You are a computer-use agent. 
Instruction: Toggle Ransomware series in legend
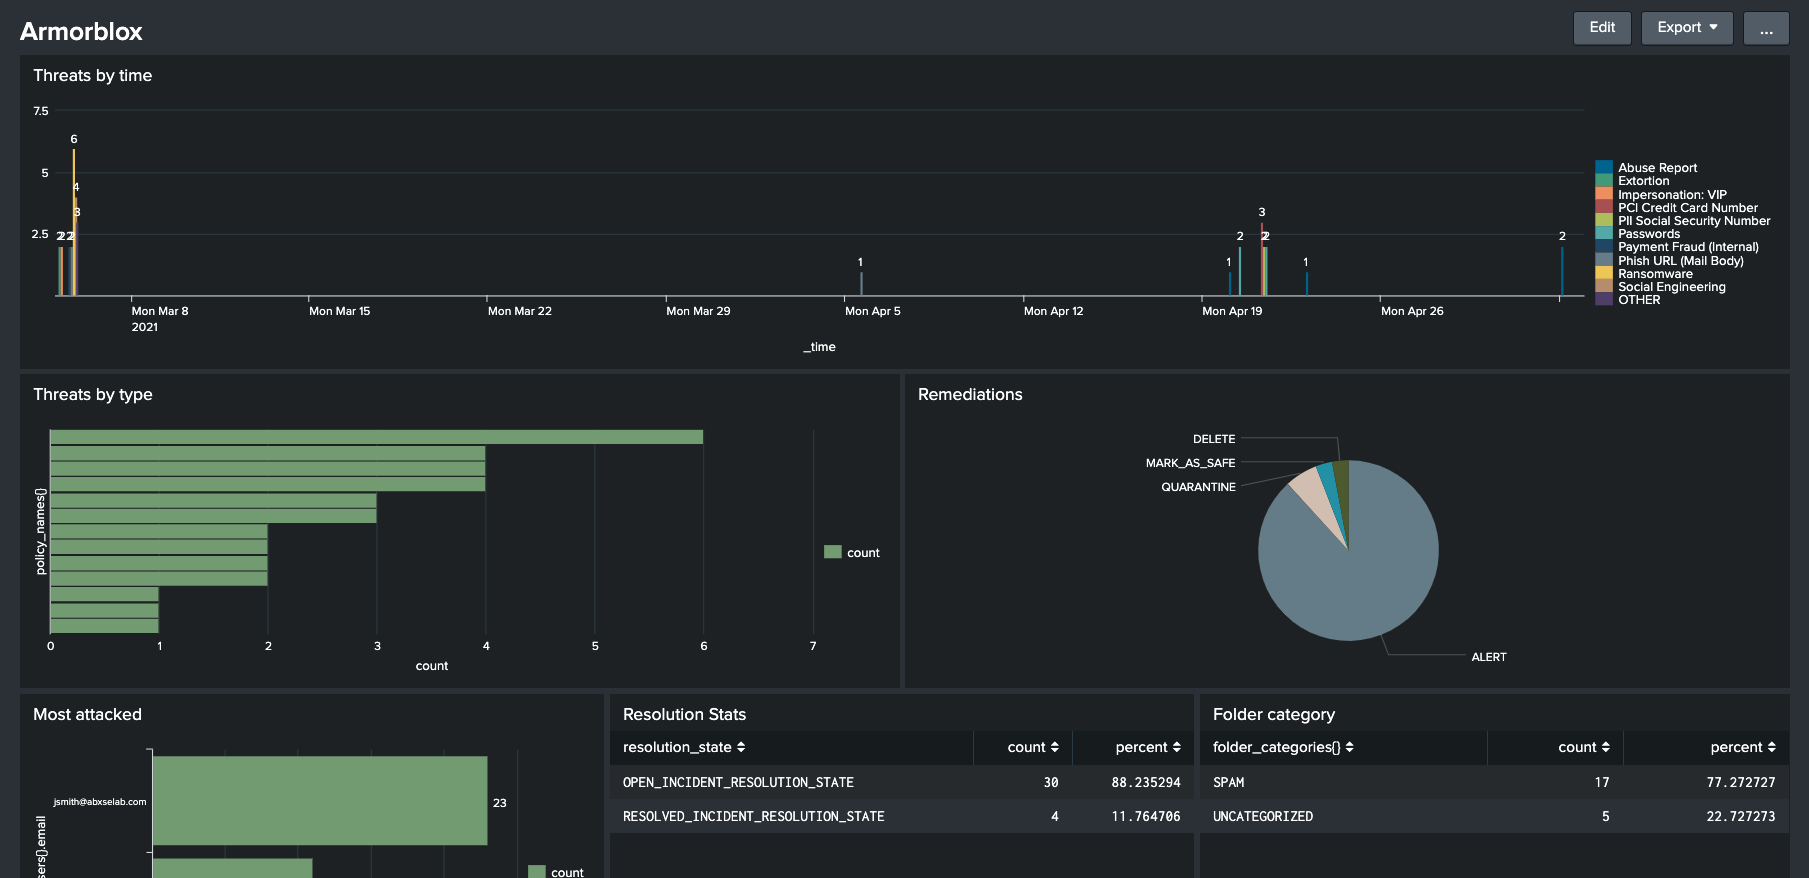(1655, 274)
